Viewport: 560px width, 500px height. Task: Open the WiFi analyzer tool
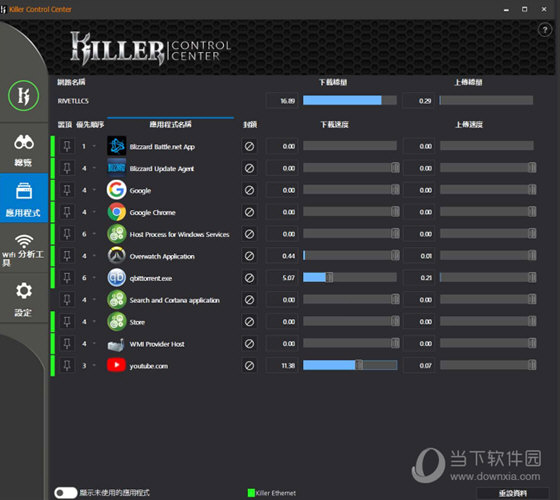[24, 249]
